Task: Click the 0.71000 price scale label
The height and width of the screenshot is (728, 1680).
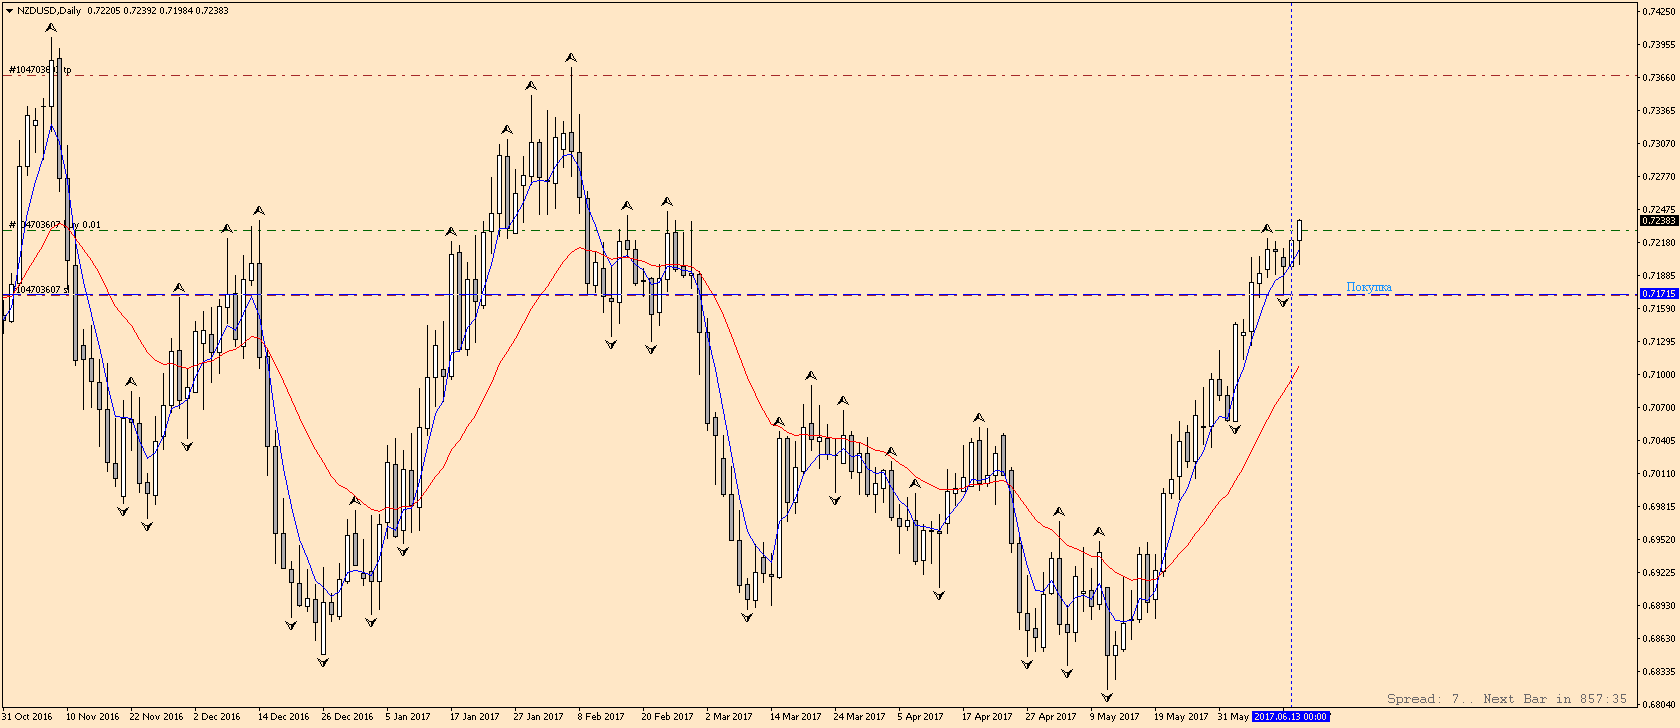Action: [x=1660, y=375]
